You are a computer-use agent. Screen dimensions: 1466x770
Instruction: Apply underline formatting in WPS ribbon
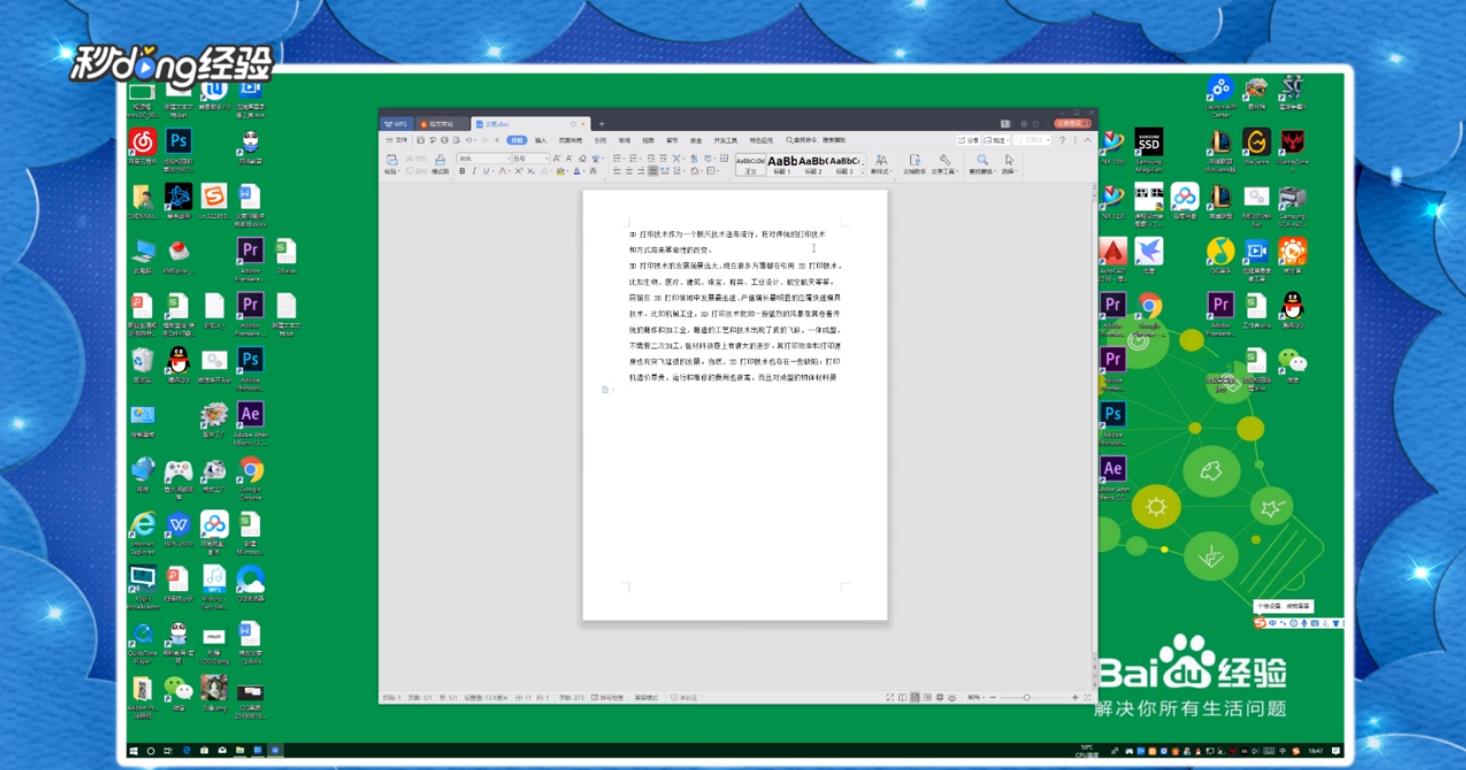pos(486,171)
